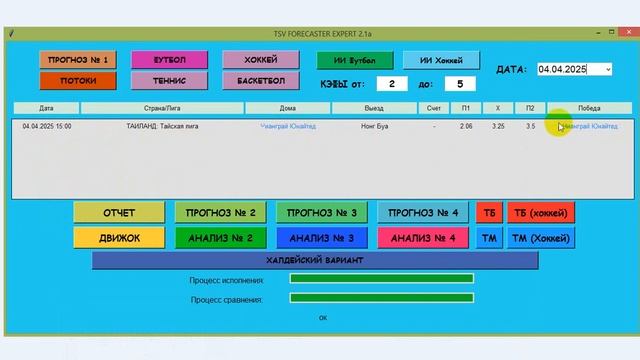This screenshot has width=640, height=360.
Task: Click the Дата column header
Action: click(46, 108)
